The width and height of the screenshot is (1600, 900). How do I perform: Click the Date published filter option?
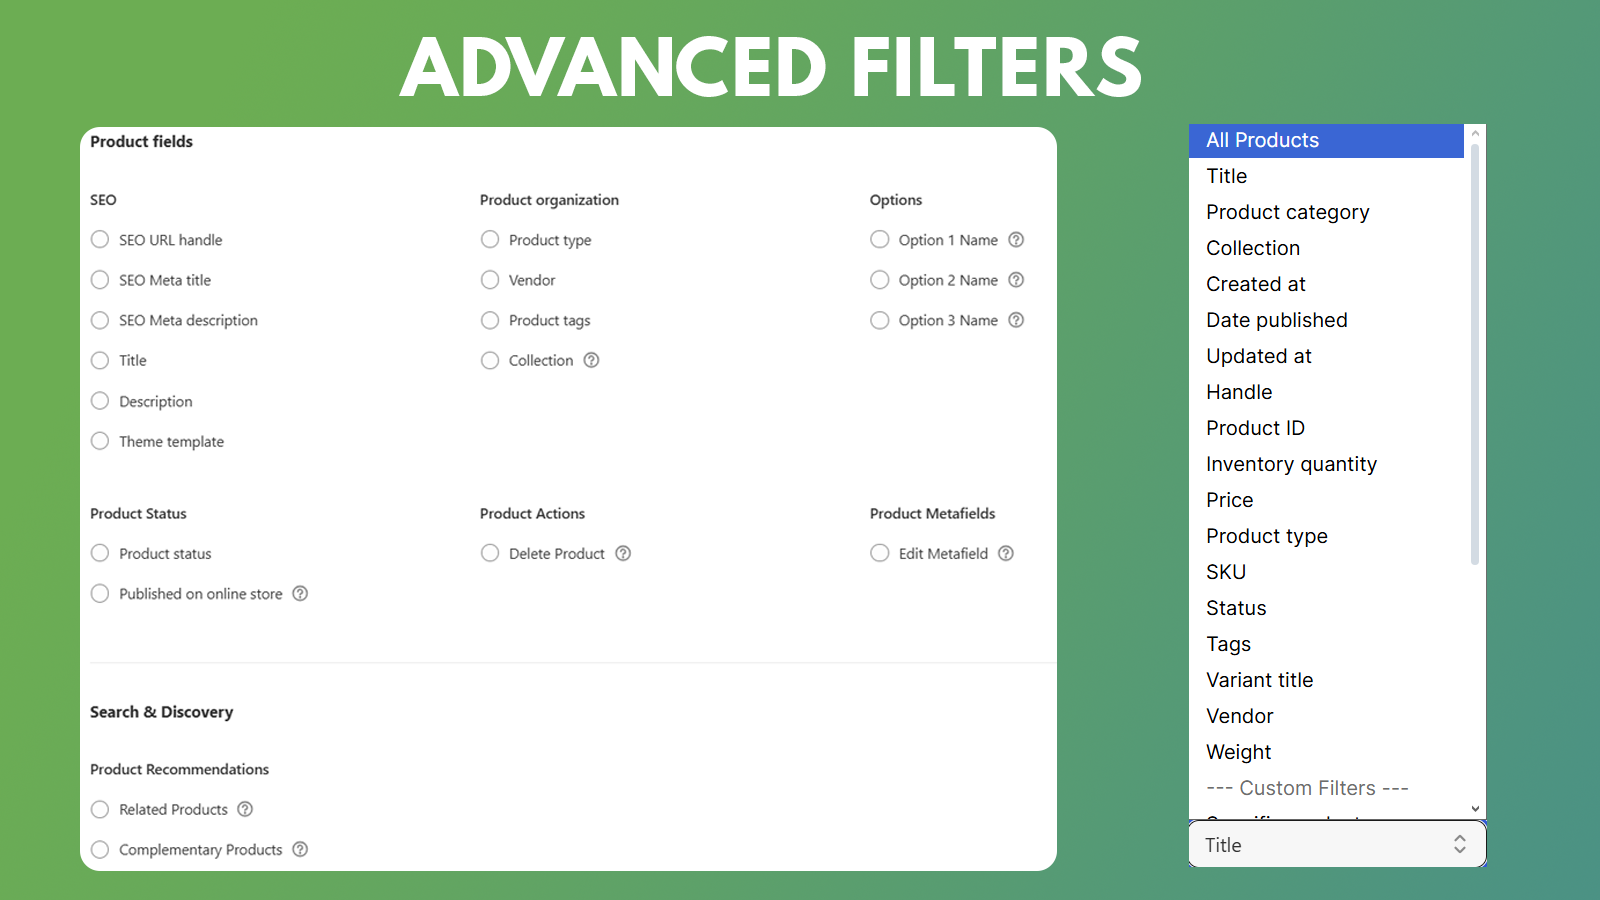tap(1277, 320)
